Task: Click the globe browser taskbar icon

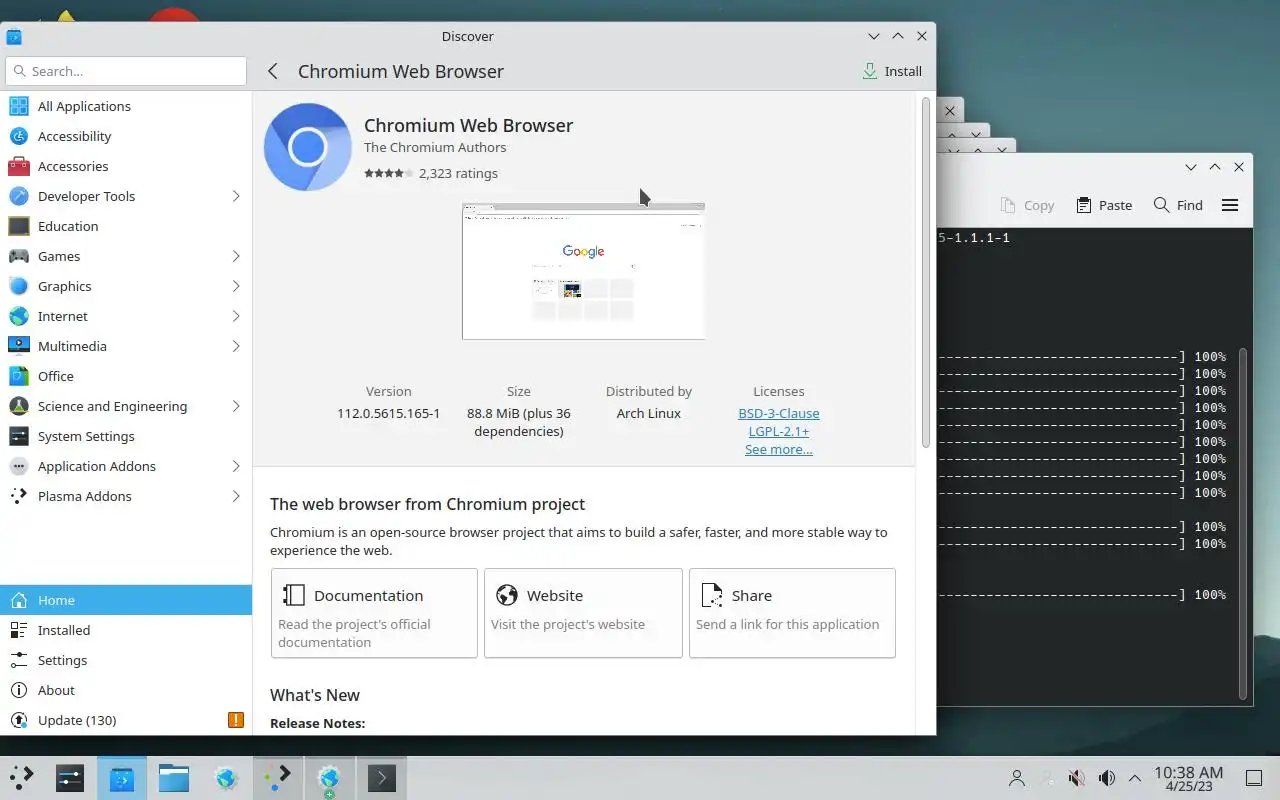Action: coord(226,777)
